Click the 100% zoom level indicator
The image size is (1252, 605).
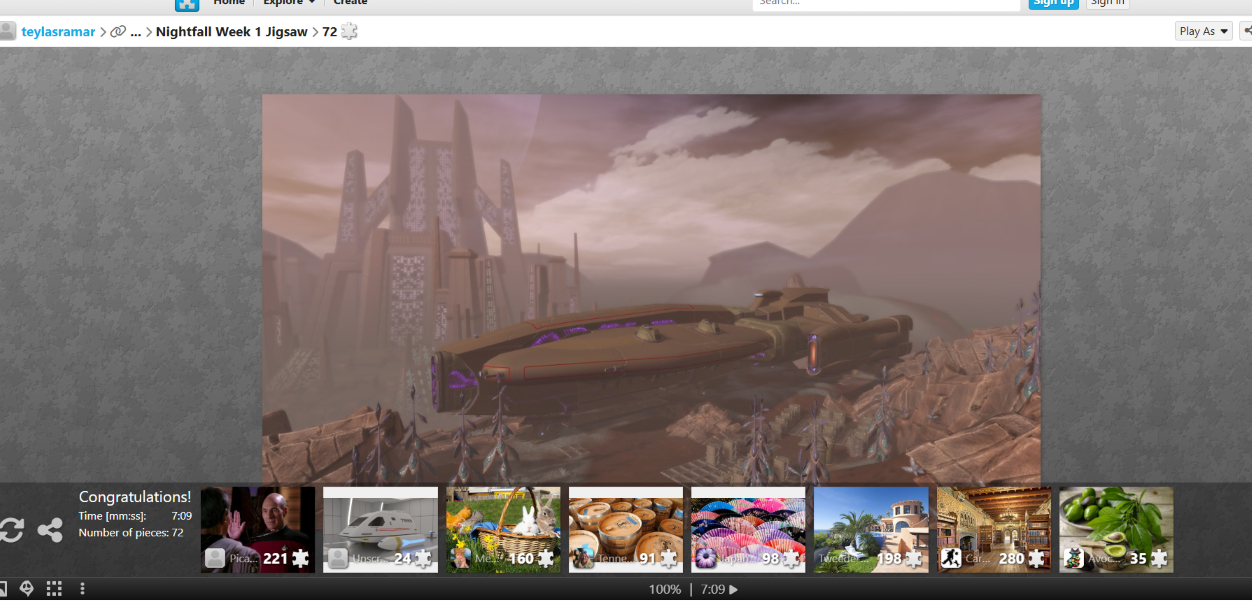pos(665,589)
